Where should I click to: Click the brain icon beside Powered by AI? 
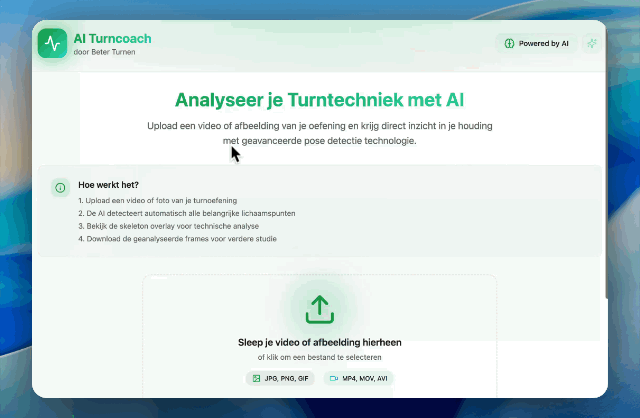[509, 44]
